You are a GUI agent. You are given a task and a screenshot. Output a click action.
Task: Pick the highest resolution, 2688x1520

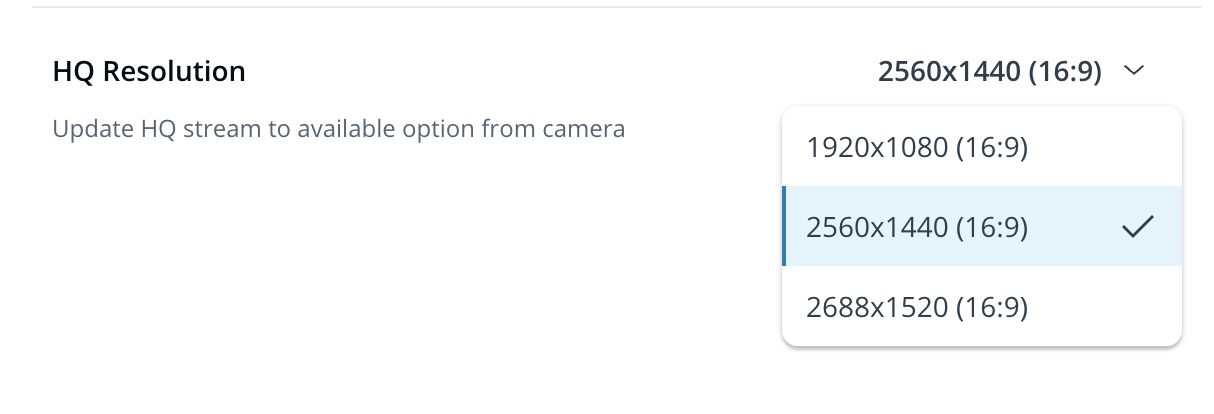[x=917, y=307]
